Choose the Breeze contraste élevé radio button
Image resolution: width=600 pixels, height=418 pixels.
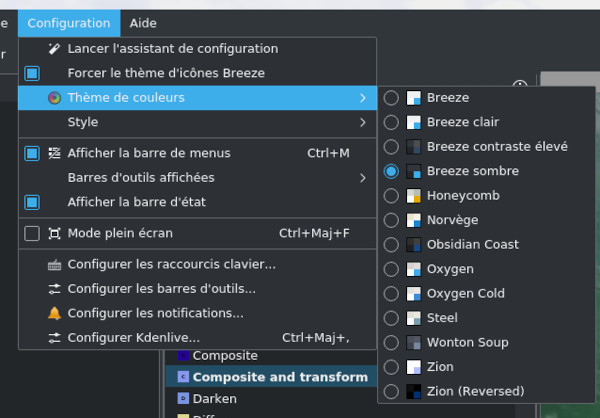(391, 147)
